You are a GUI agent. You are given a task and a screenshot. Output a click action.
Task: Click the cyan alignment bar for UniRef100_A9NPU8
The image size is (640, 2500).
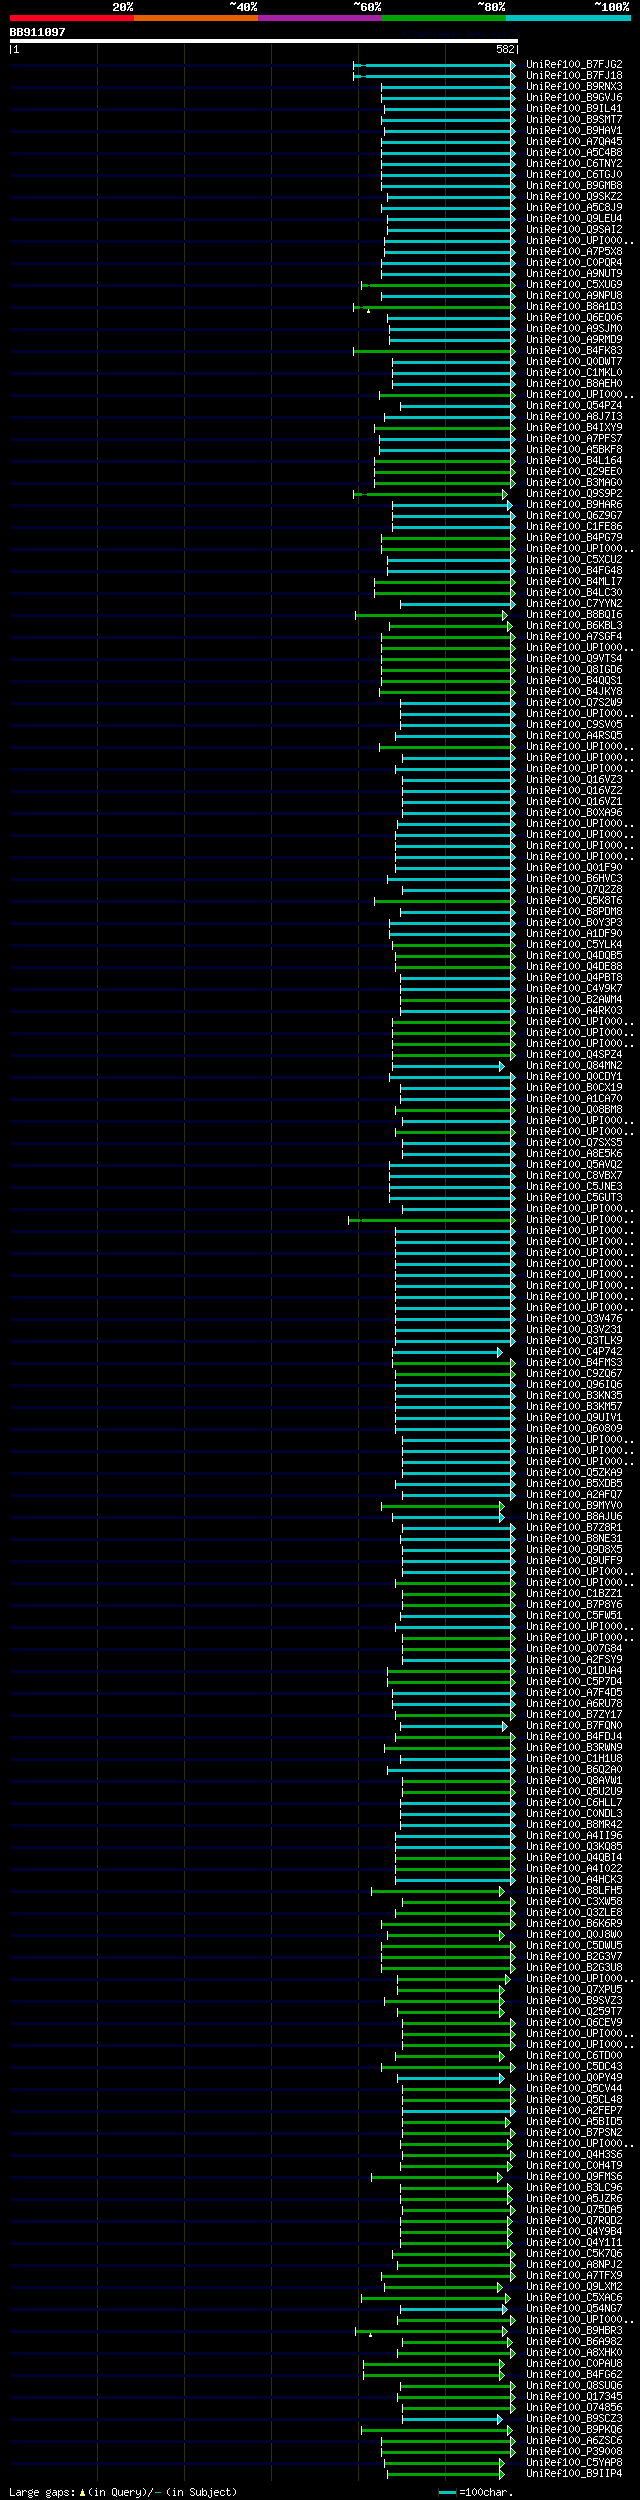448,296
